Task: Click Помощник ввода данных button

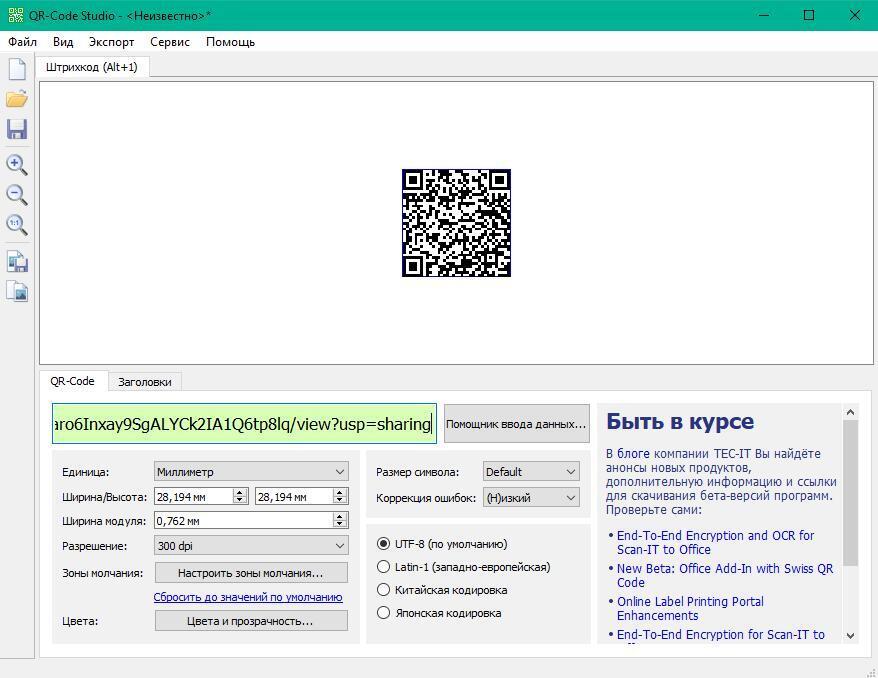Action: pyautogui.click(x=516, y=424)
